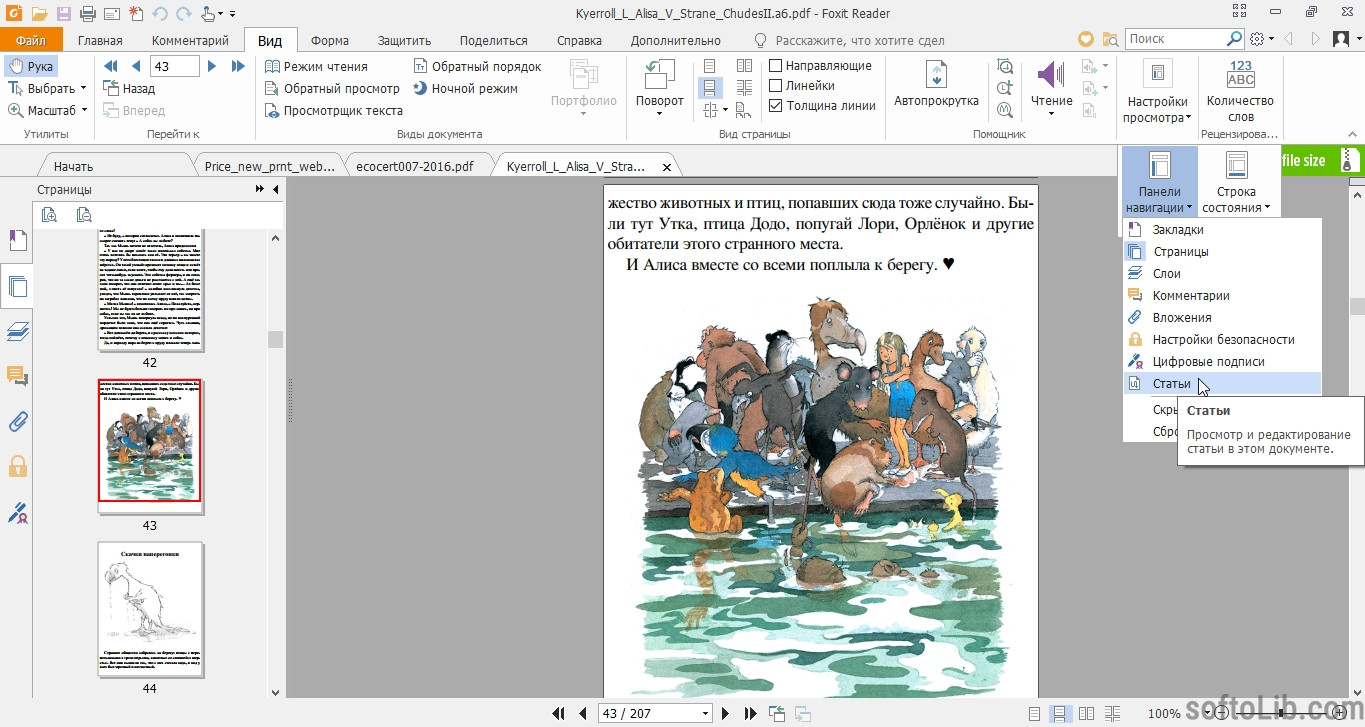Uncheck Толщина линии line weight

pos(775,106)
